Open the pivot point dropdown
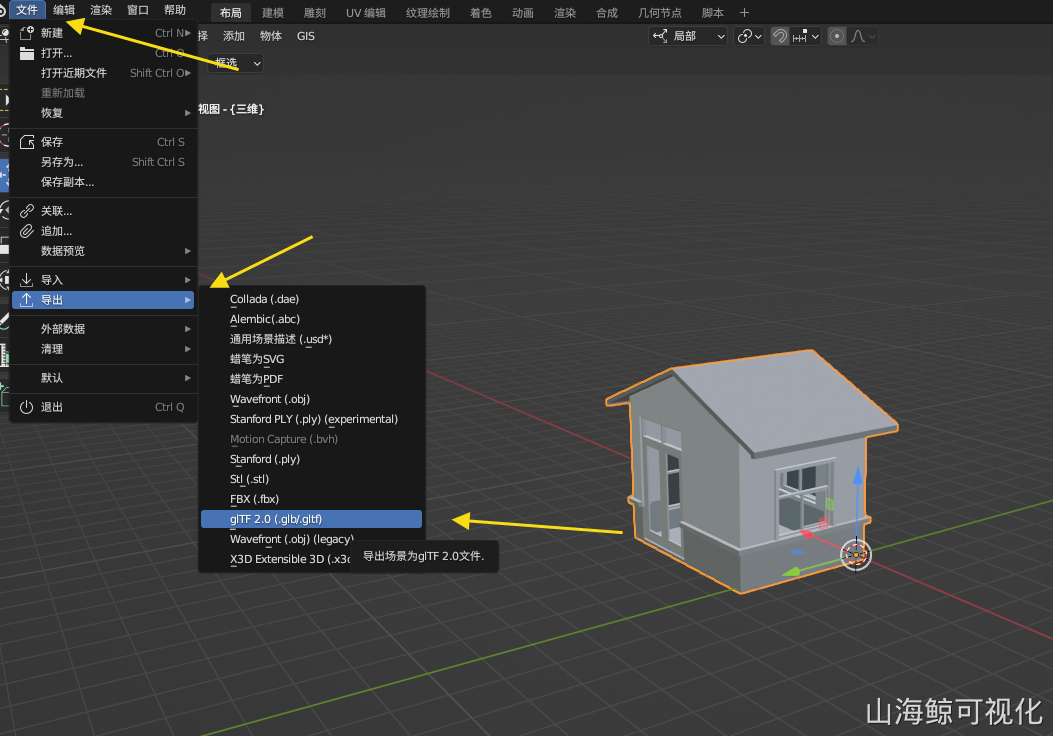 [x=749, y=36]
